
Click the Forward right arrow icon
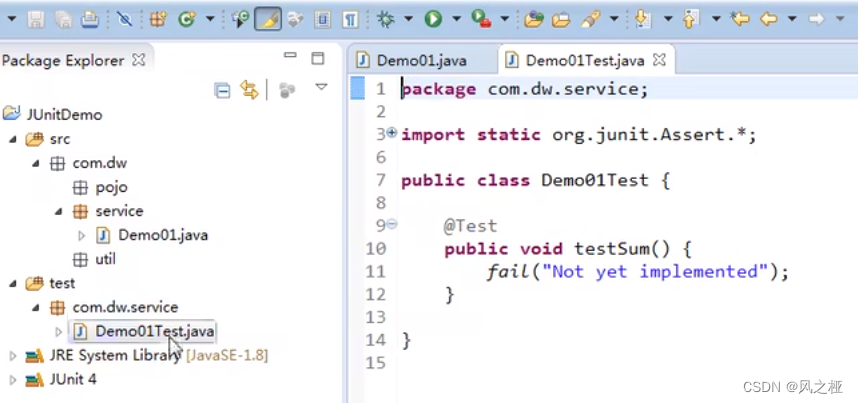(x=816, y=20)
